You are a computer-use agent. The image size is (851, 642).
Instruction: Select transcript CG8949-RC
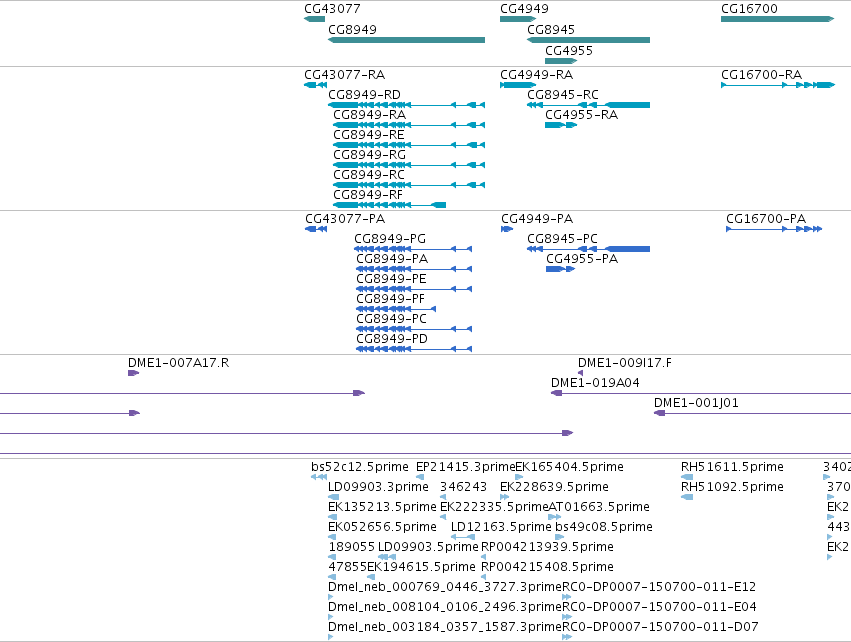[x=369, y=175]
